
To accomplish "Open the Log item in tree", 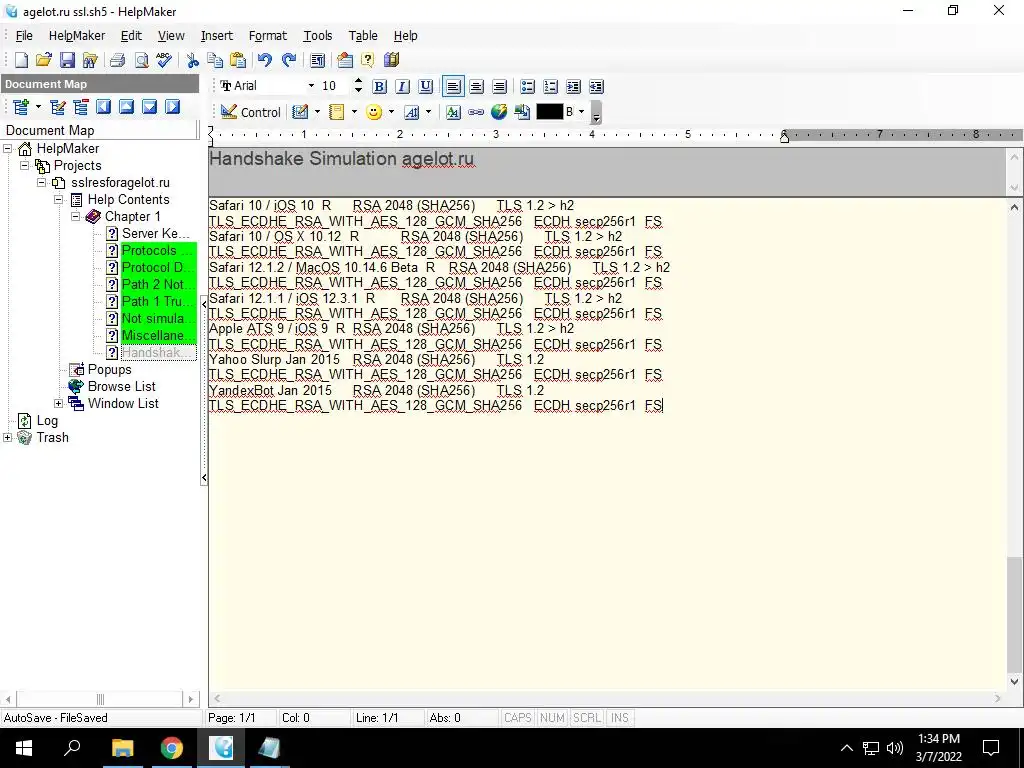I will click(x=47, y=421).
